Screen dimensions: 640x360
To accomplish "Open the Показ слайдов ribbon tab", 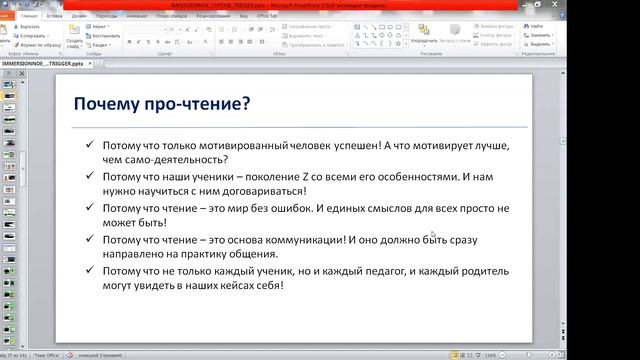I will point(171,16).
